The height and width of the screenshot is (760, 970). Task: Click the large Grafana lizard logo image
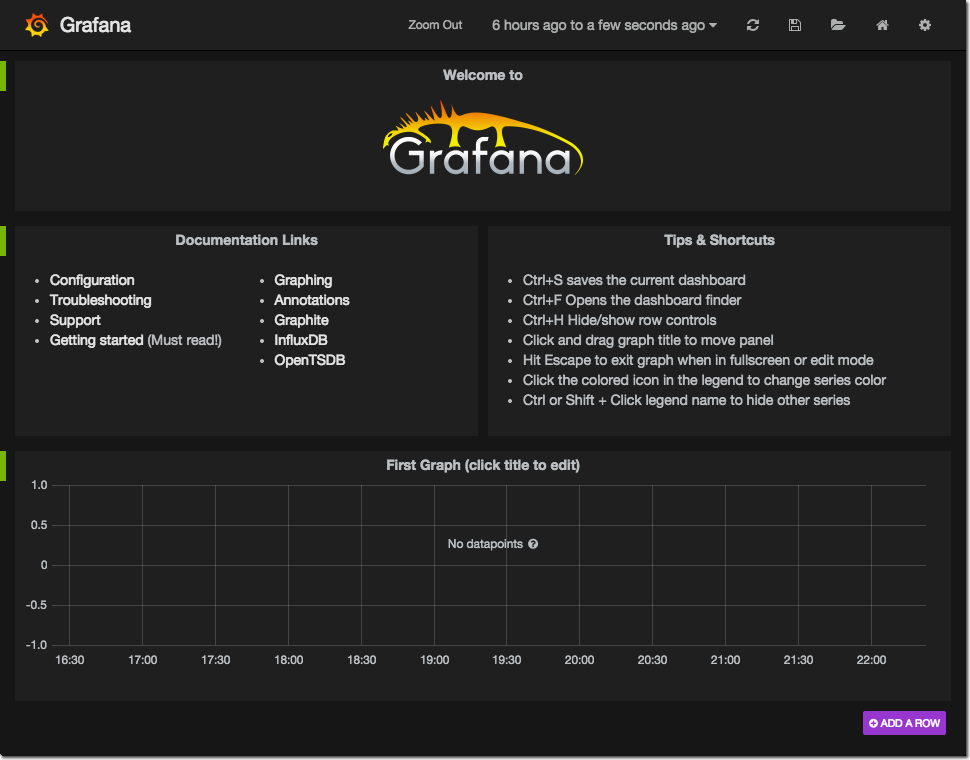(483, 139)
